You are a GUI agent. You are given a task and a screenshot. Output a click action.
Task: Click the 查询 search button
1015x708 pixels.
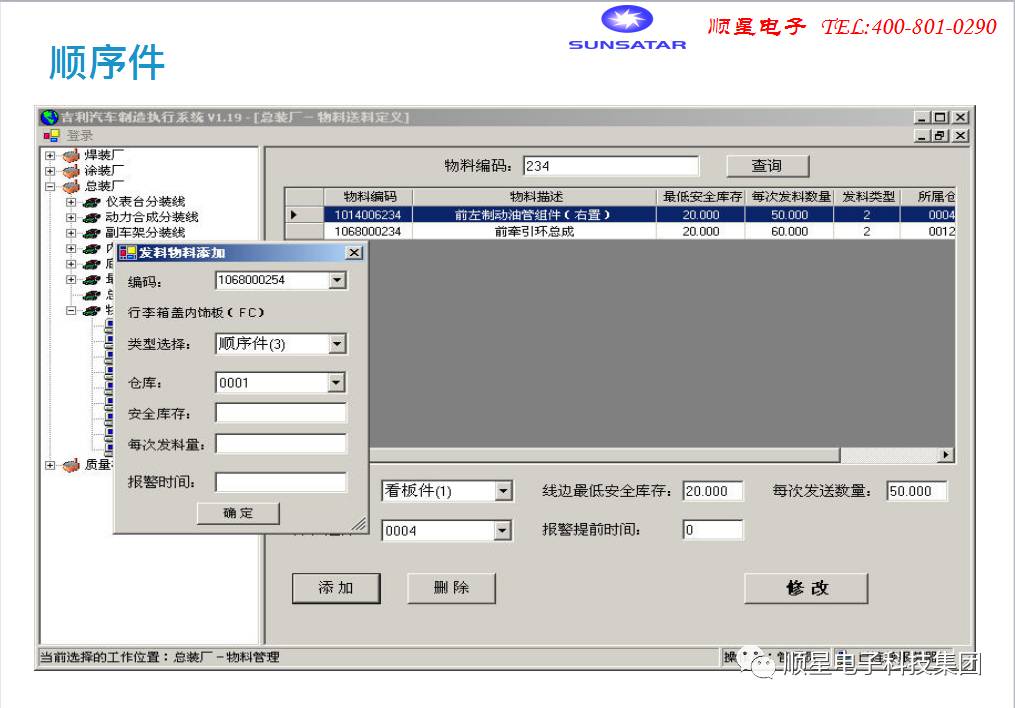point(766,166)
